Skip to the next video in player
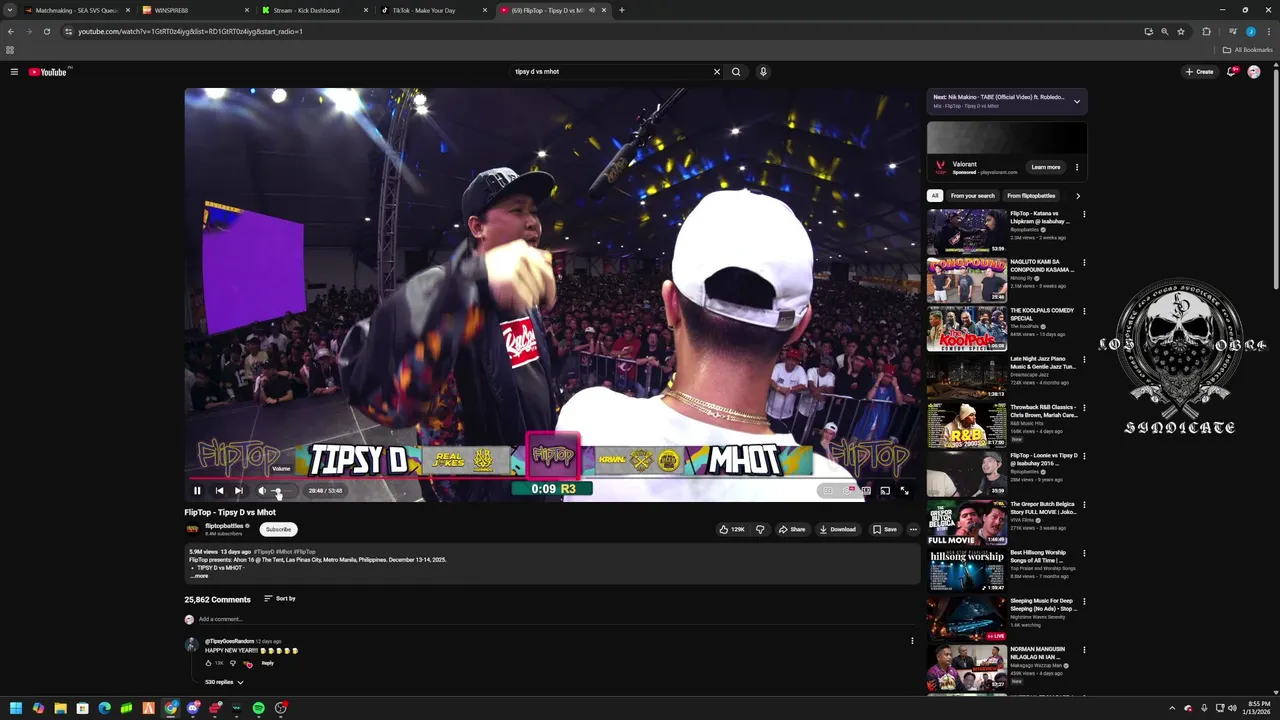The width and height of the screenshot is (1280, 720). [239, 490]
